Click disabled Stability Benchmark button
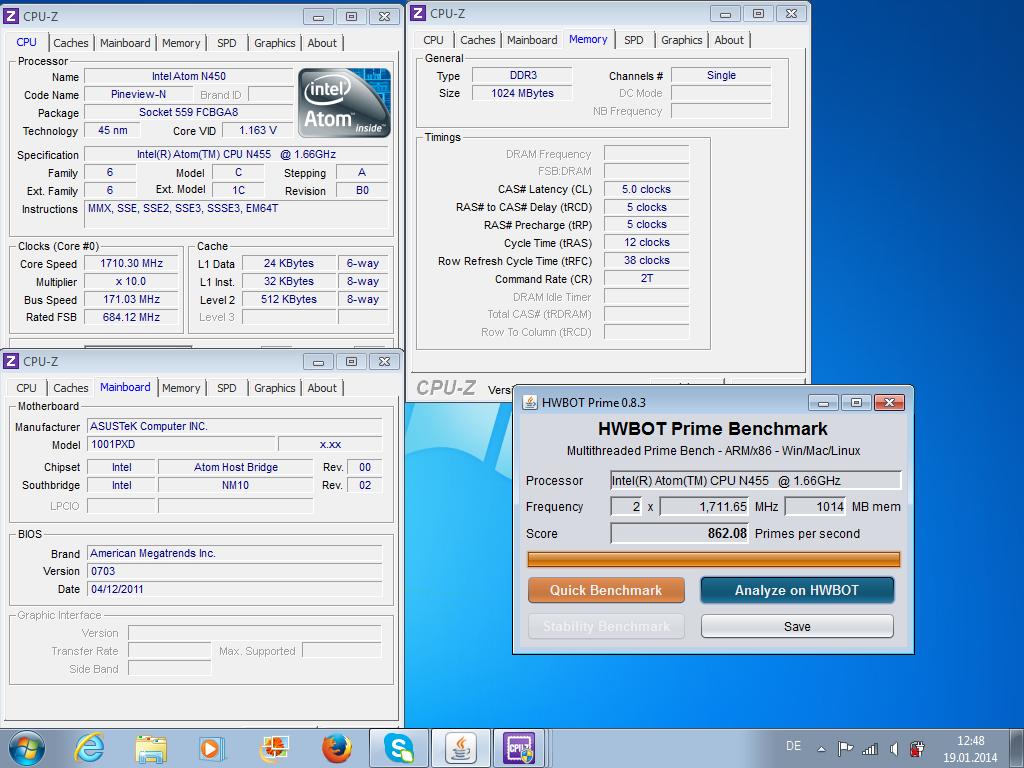 pos(606,626)
